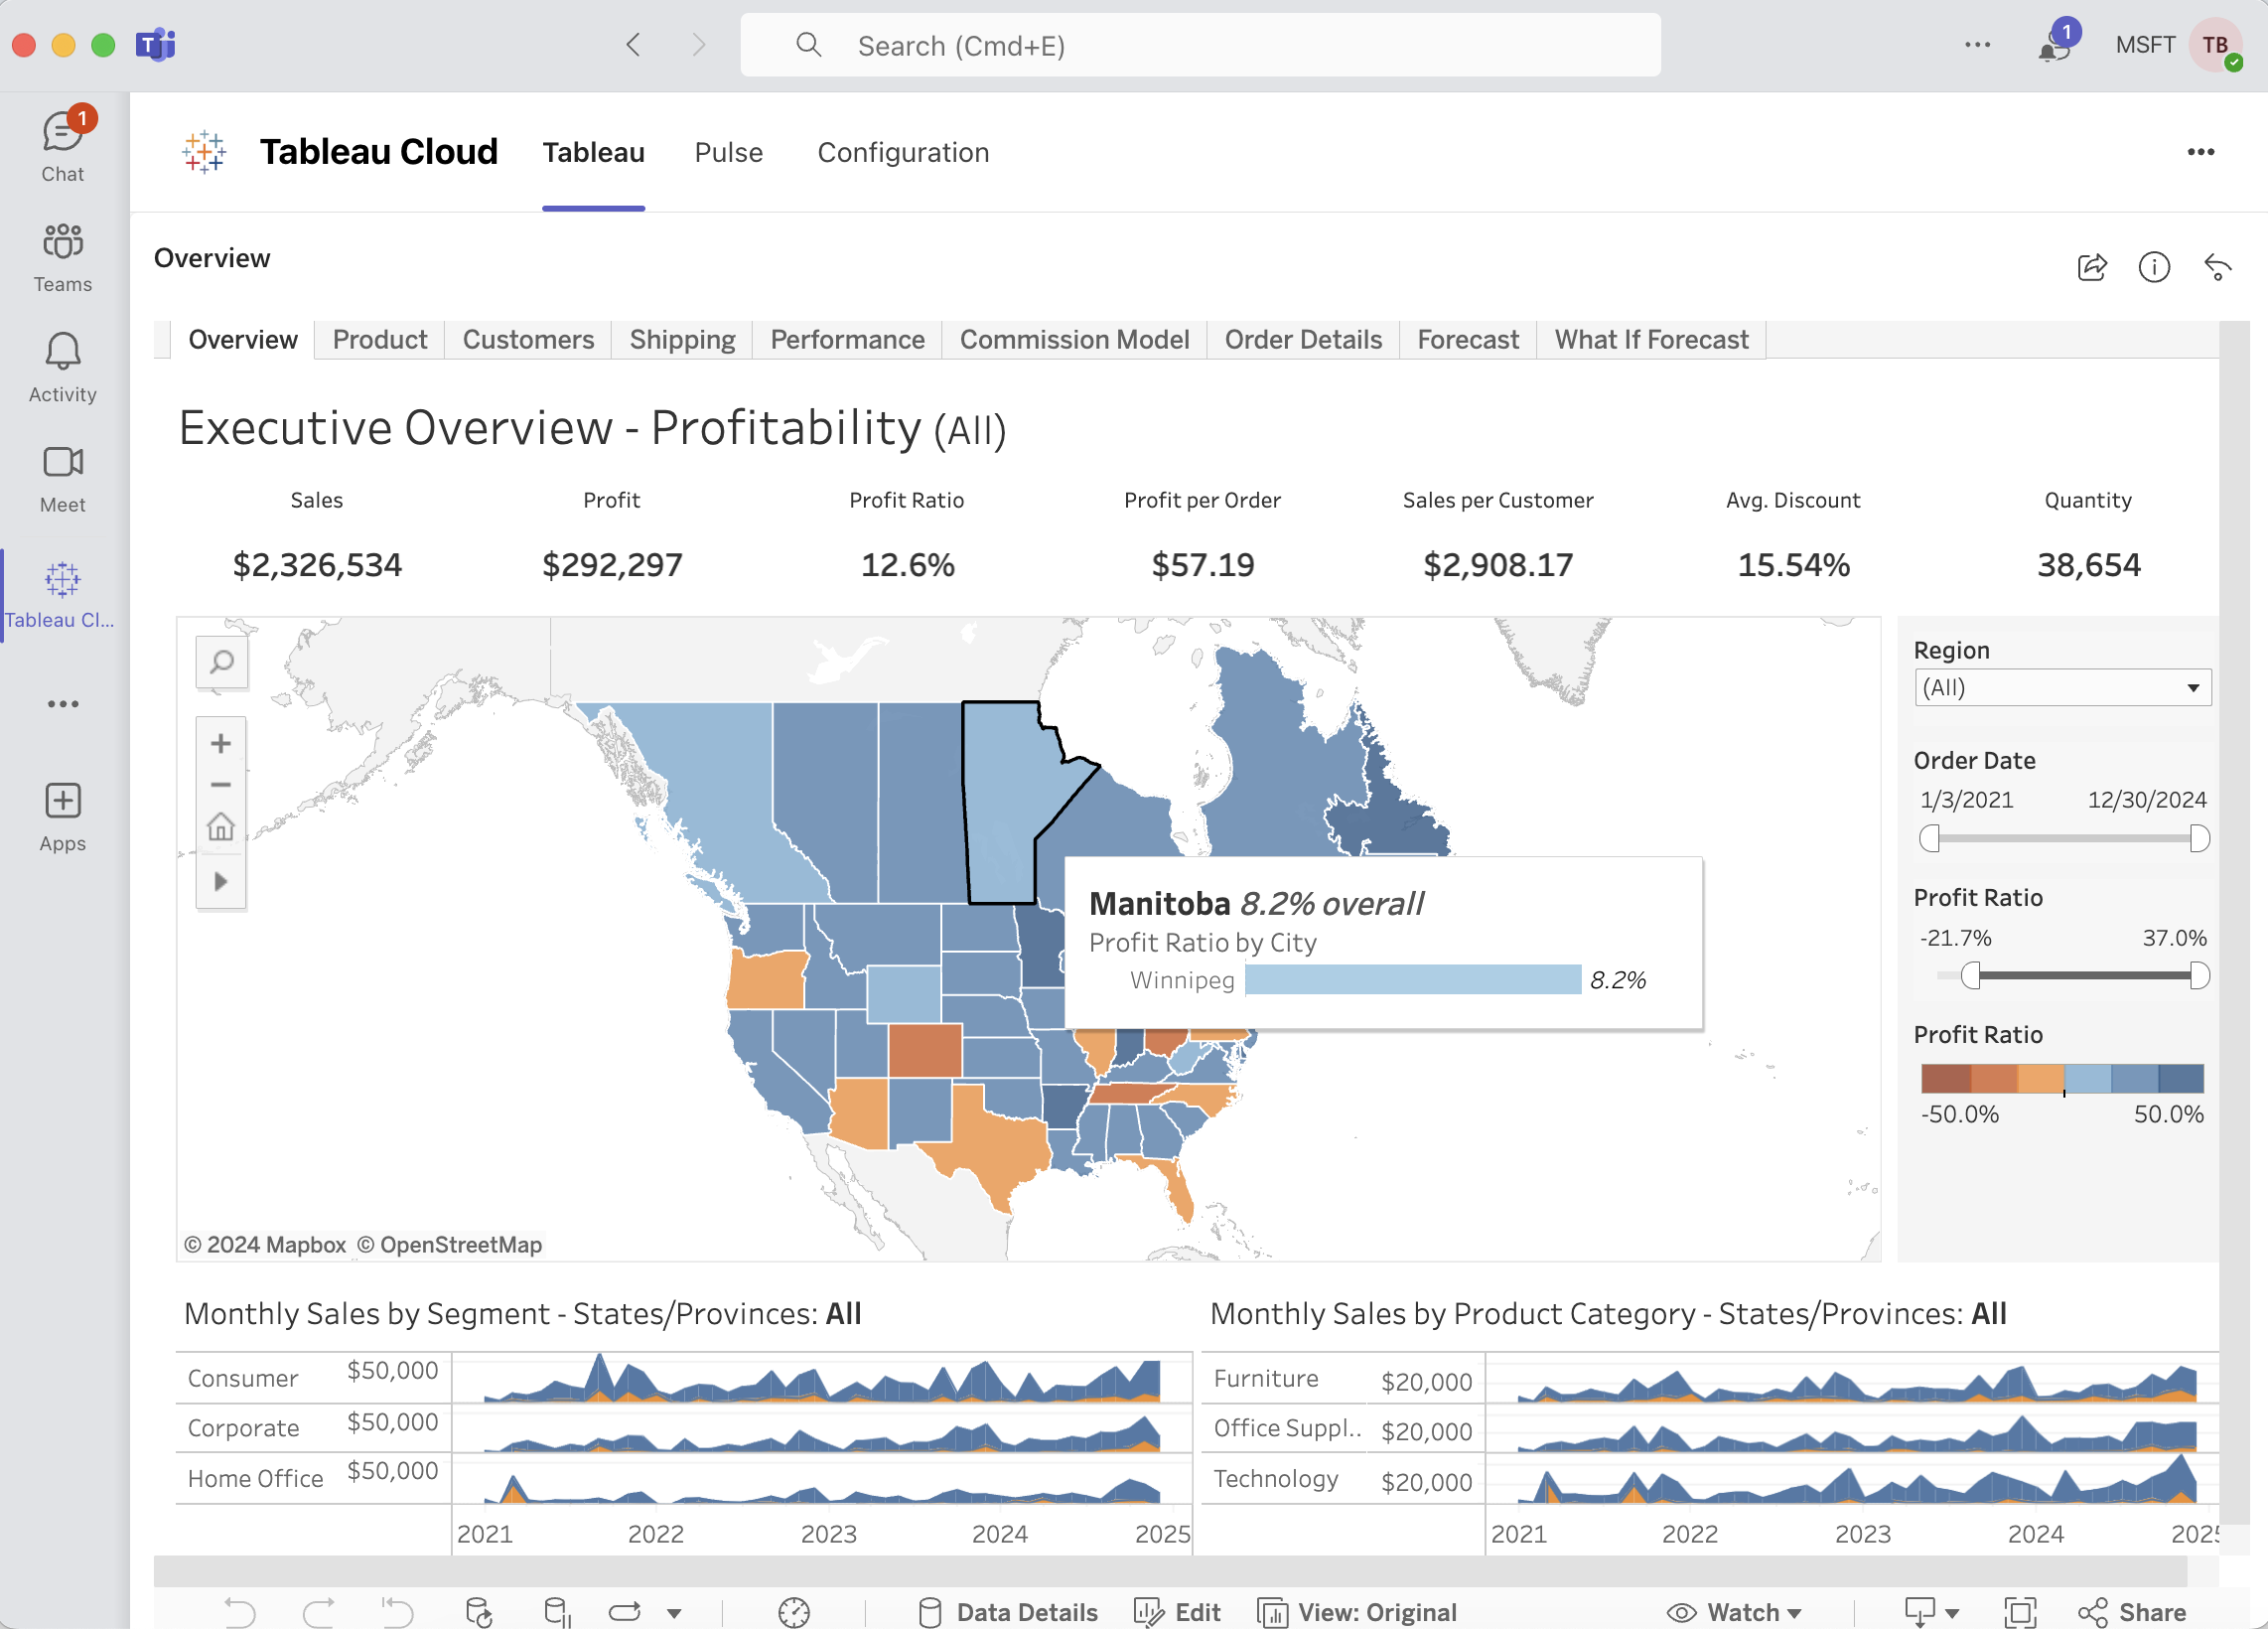The width and height of the screenshot is (2268, 1629).
Task: Toggle full screen mode icon
Action: pyautogui.click(x=2020, y=1612)
